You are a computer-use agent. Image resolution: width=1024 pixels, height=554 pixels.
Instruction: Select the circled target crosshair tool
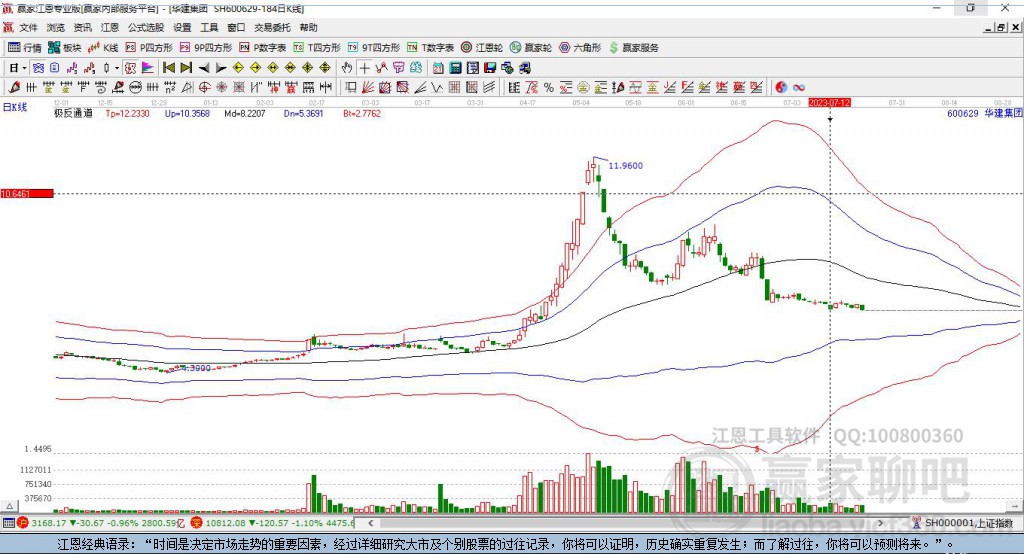(x=204, y=88)
